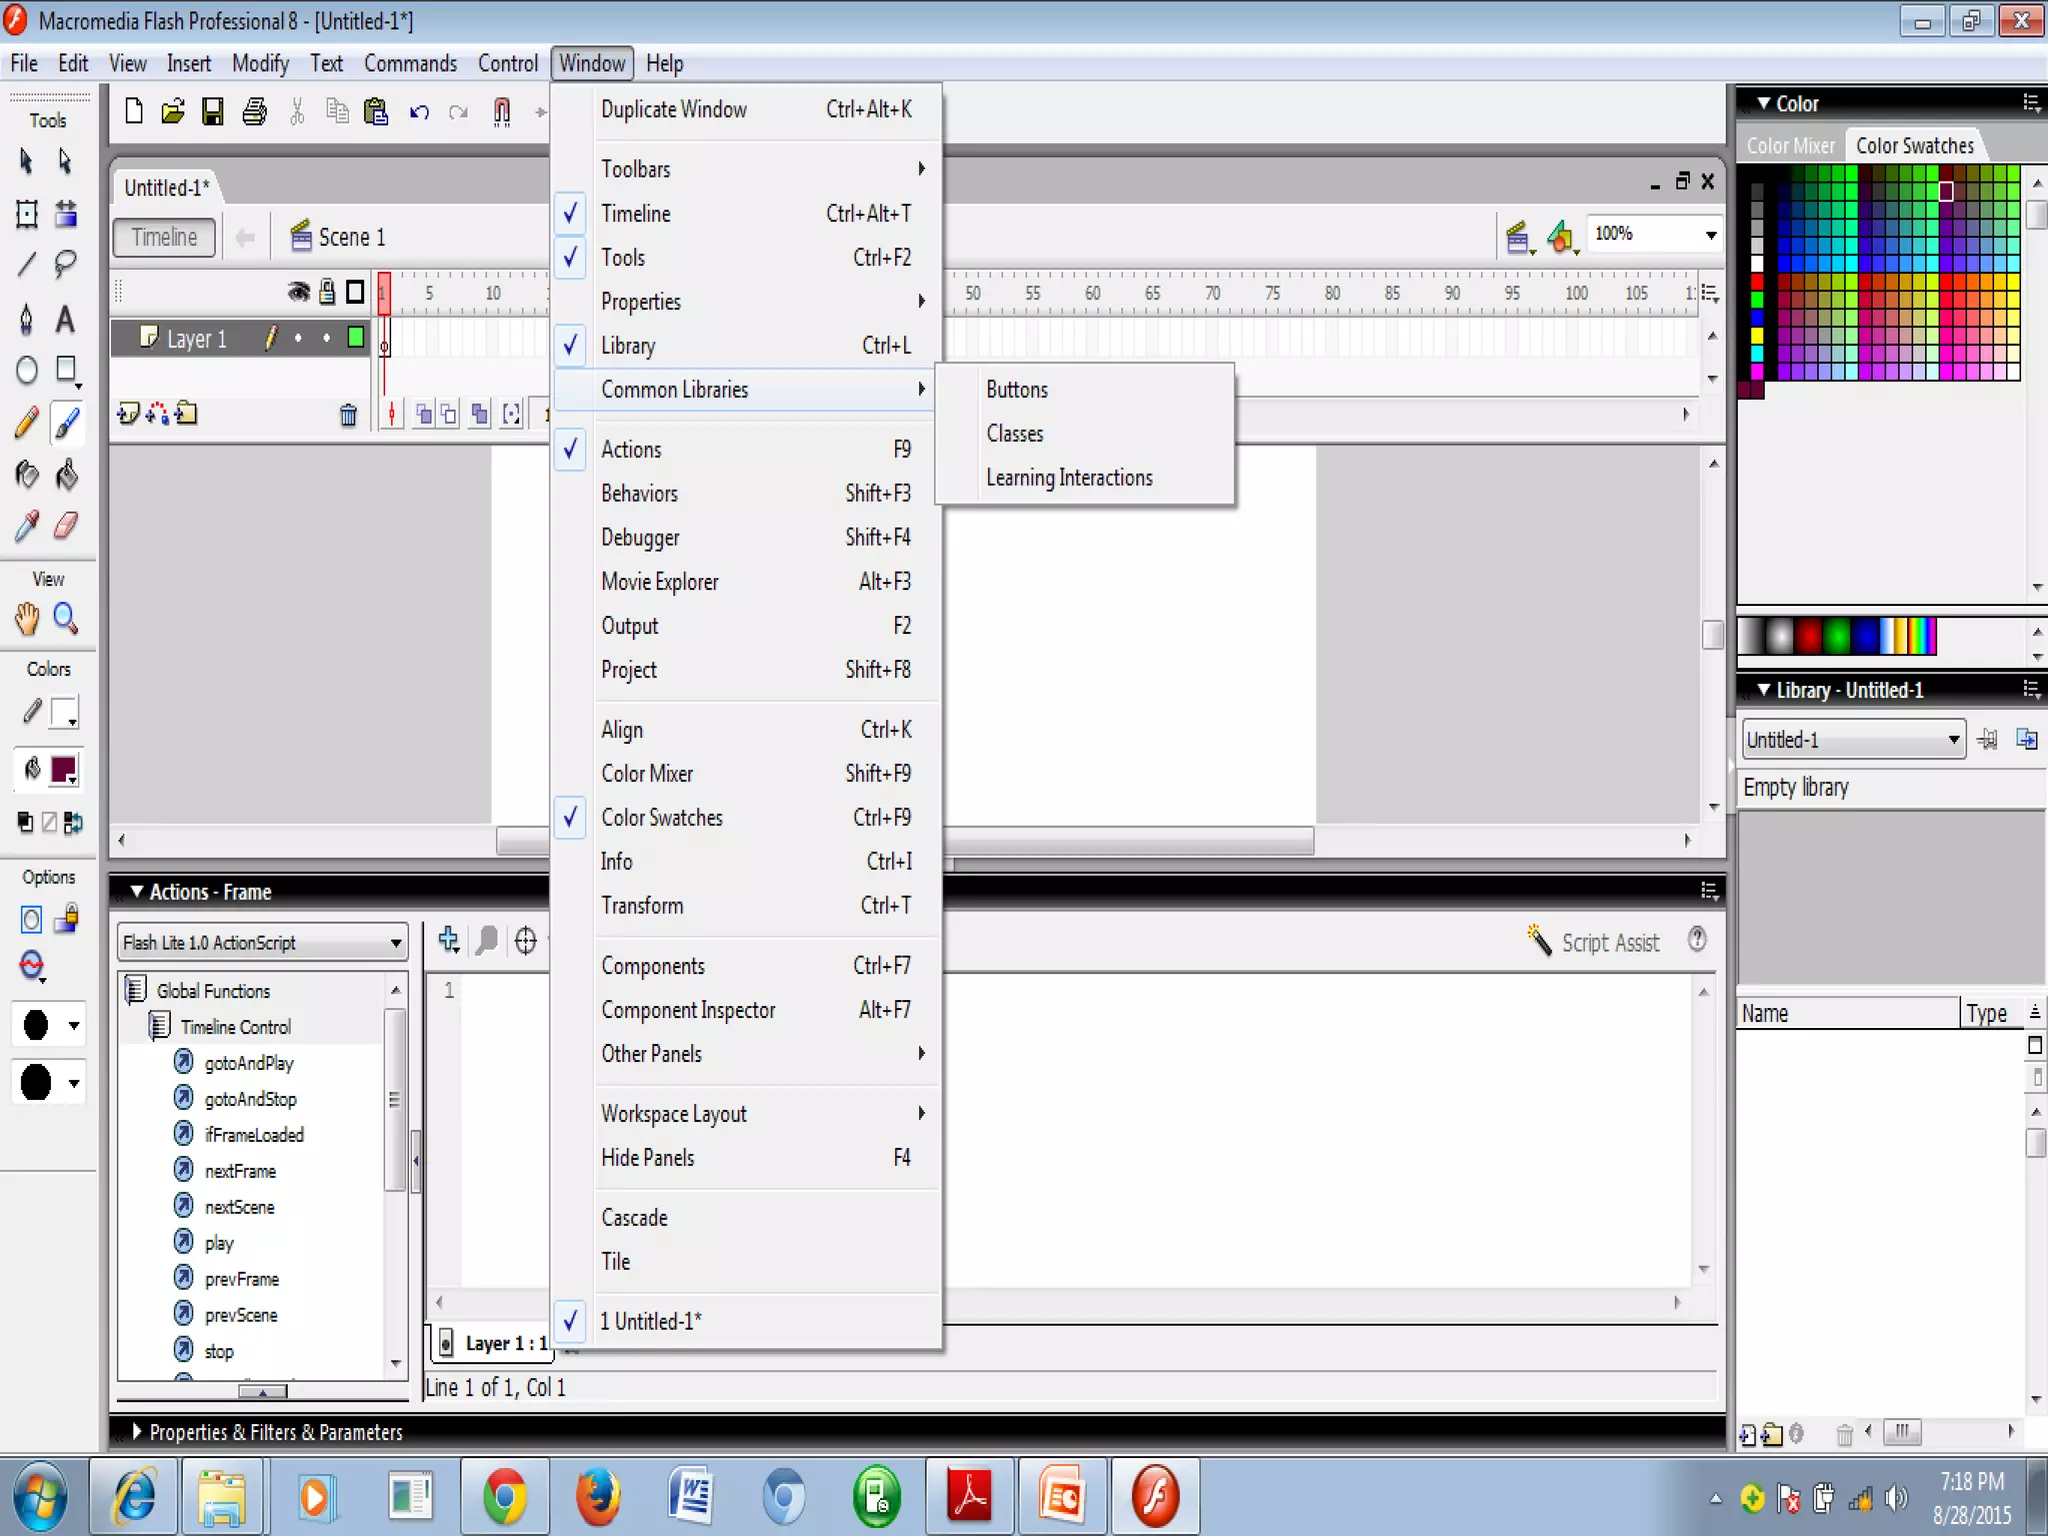The image size is (2048, 1536).
Task: Uncheck Timeline in Window menu
Action: click(x=636, y=213)
